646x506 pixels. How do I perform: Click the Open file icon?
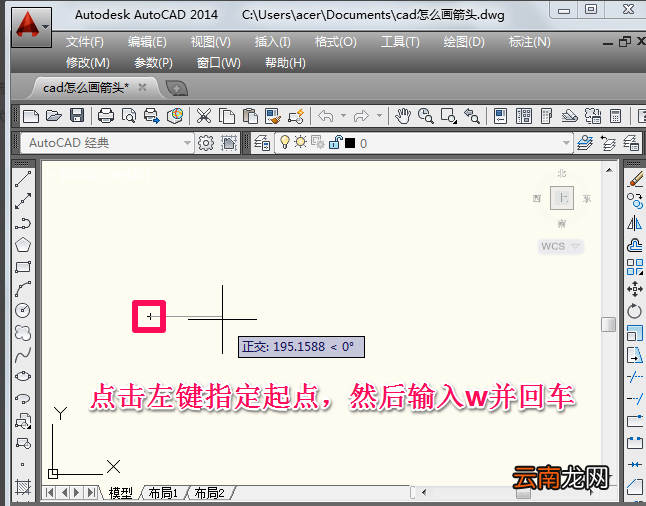pyautogui.click(x=54, y=116)
